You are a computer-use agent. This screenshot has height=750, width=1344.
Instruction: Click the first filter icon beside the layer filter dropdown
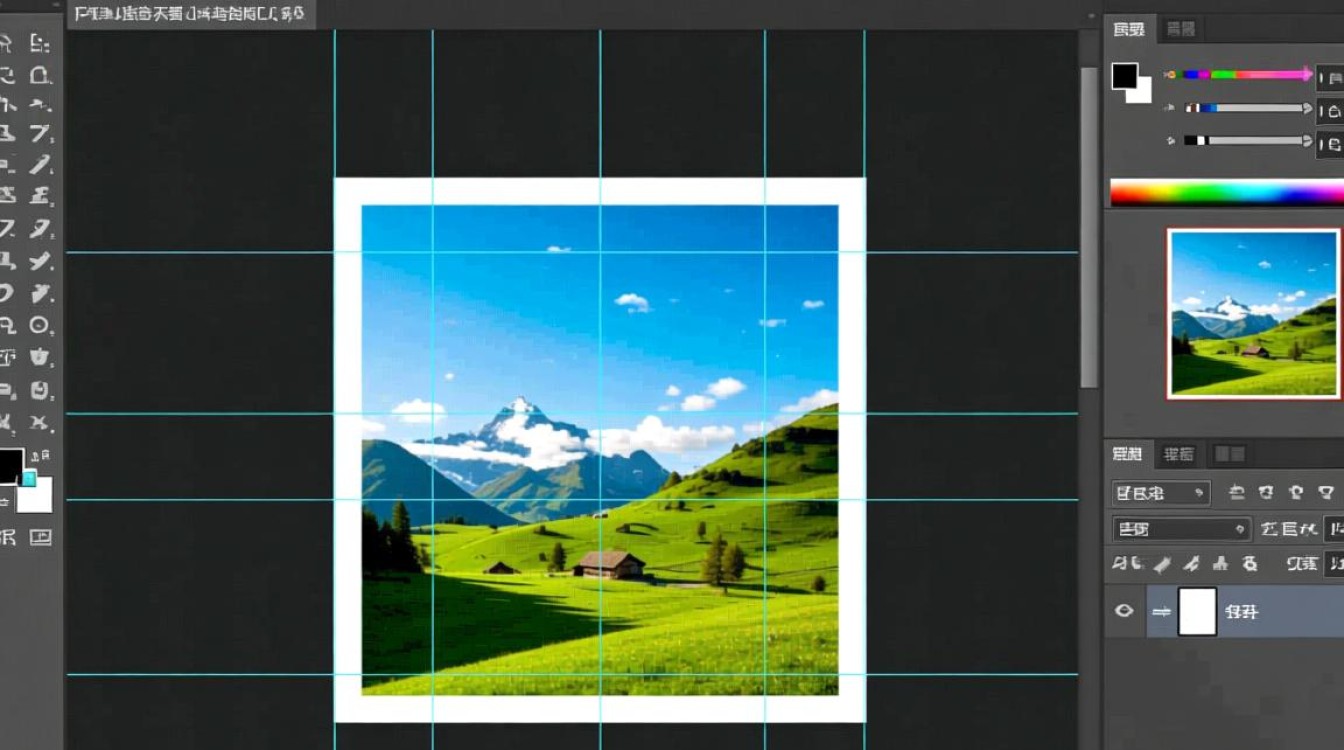(x=1237, y=493)
